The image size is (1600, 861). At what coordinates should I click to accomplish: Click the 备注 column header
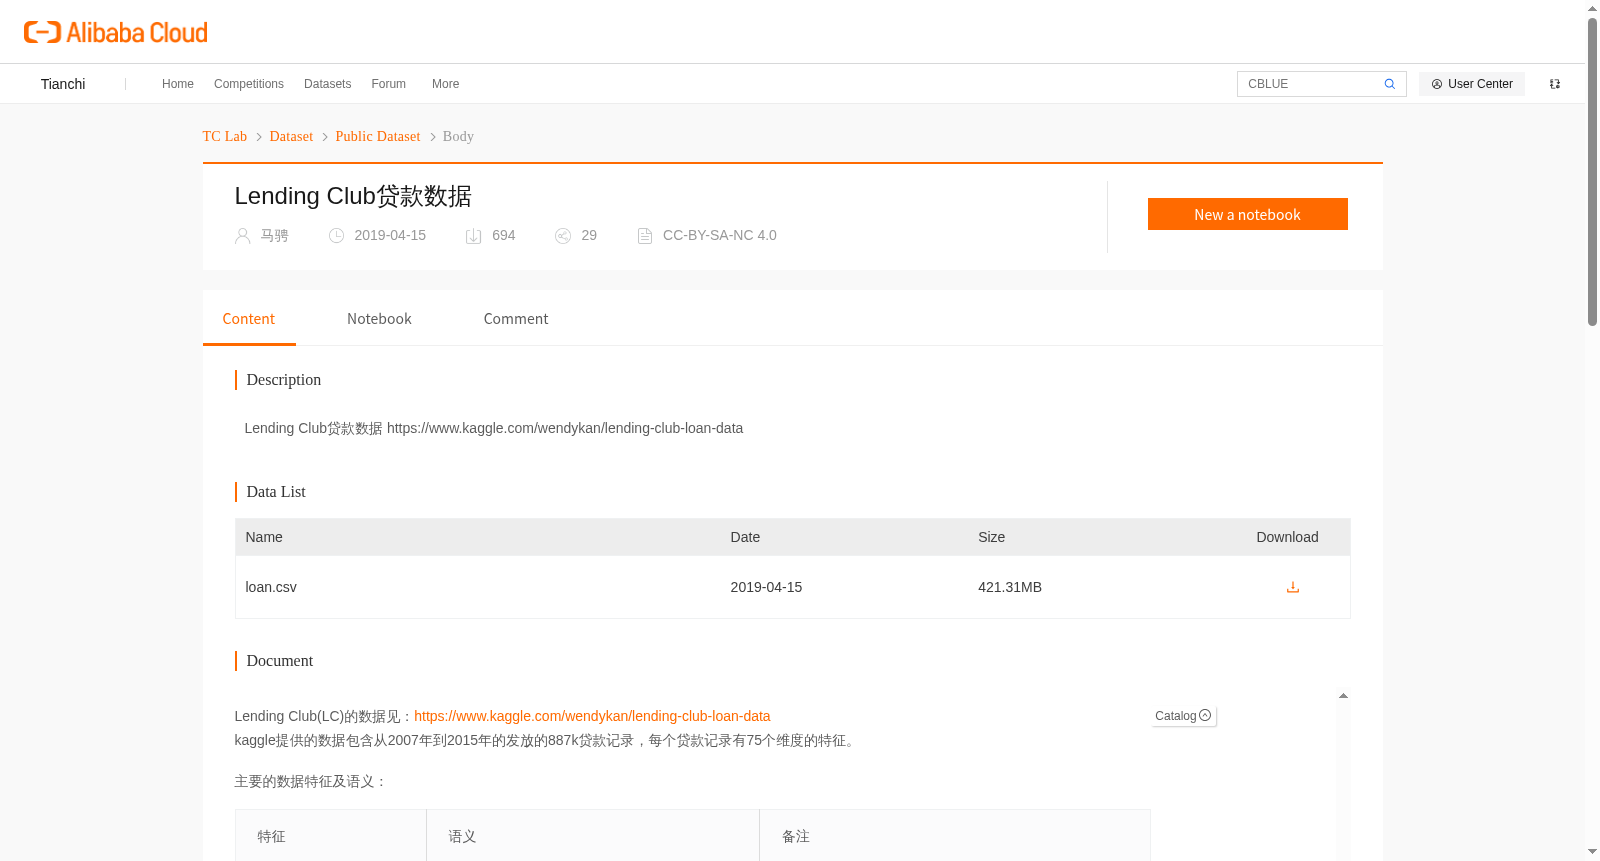click(x=796, y=836)
